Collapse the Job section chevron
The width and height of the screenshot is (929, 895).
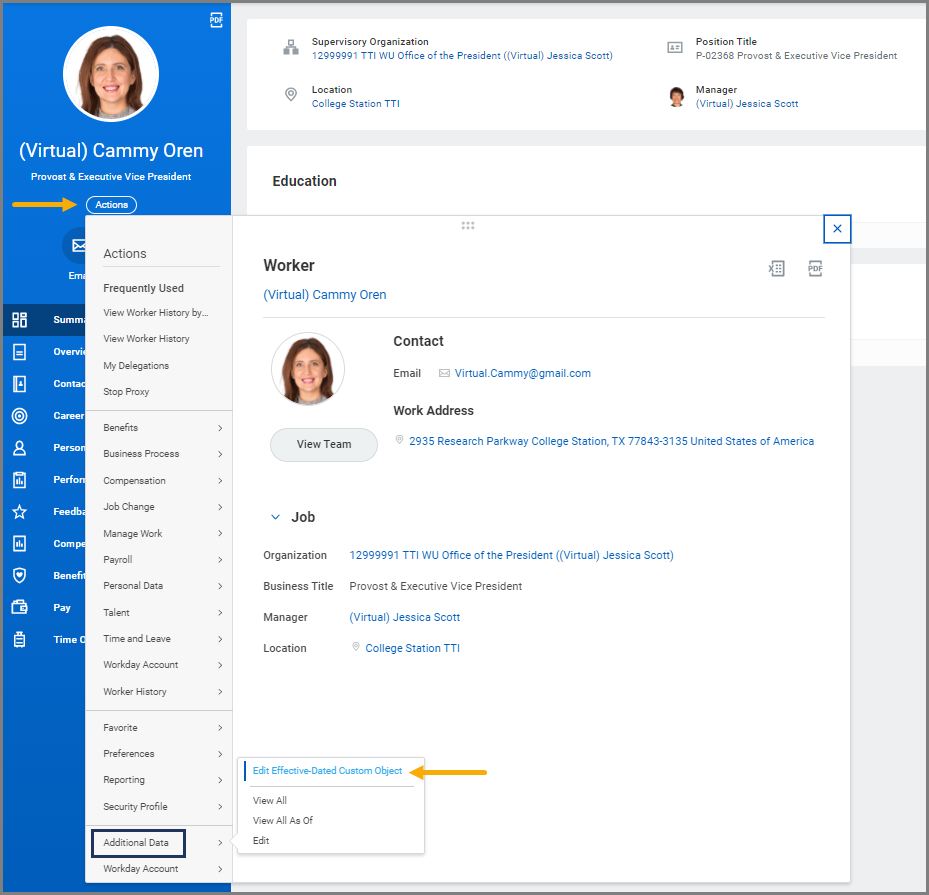276,517
